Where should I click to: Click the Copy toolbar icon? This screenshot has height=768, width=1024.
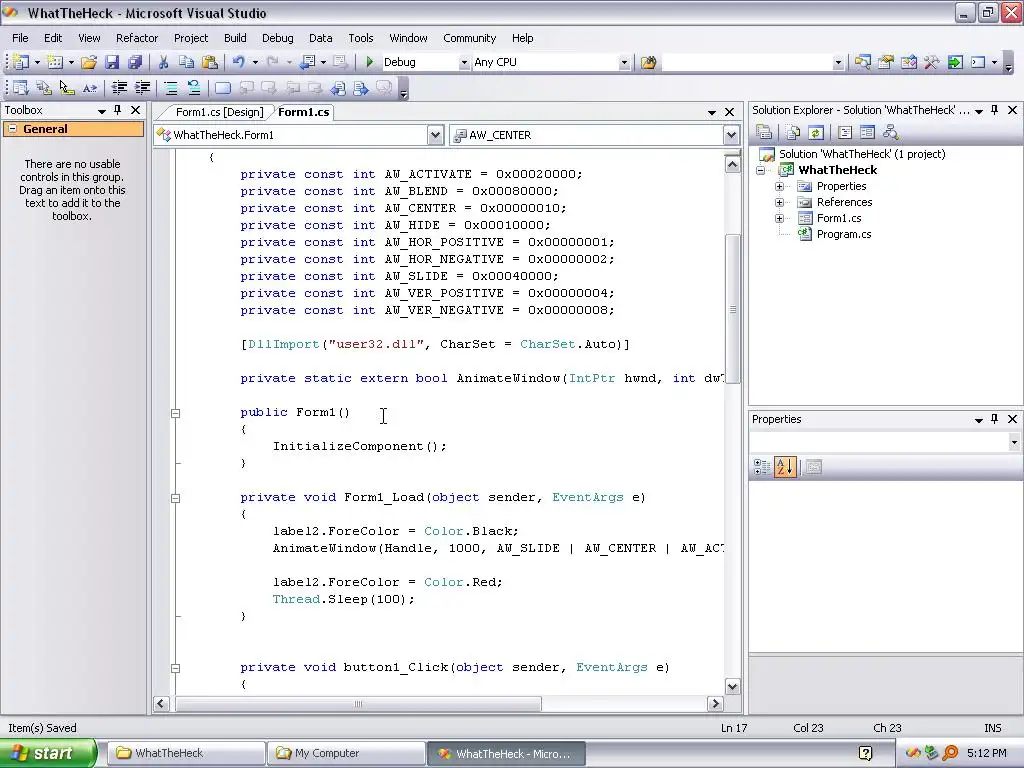coord(186,62)
